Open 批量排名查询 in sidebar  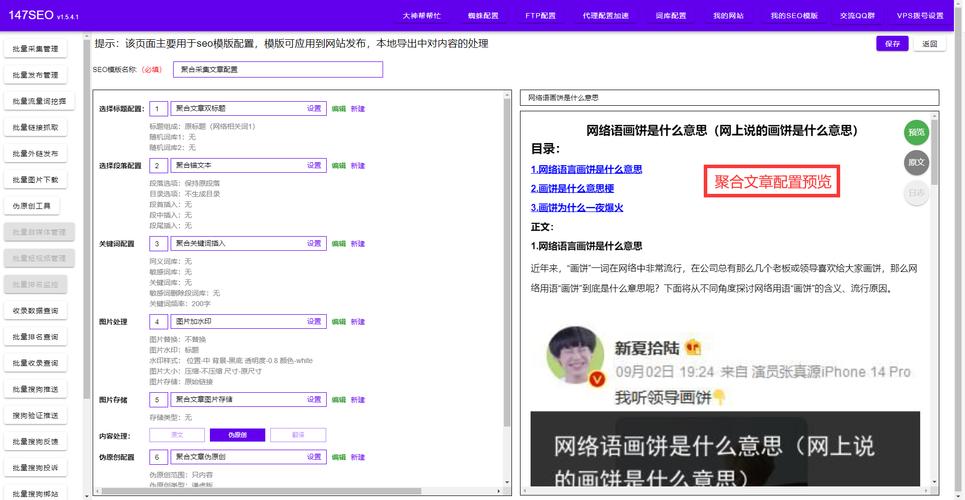pyautogui.click(x=36, y=337)
